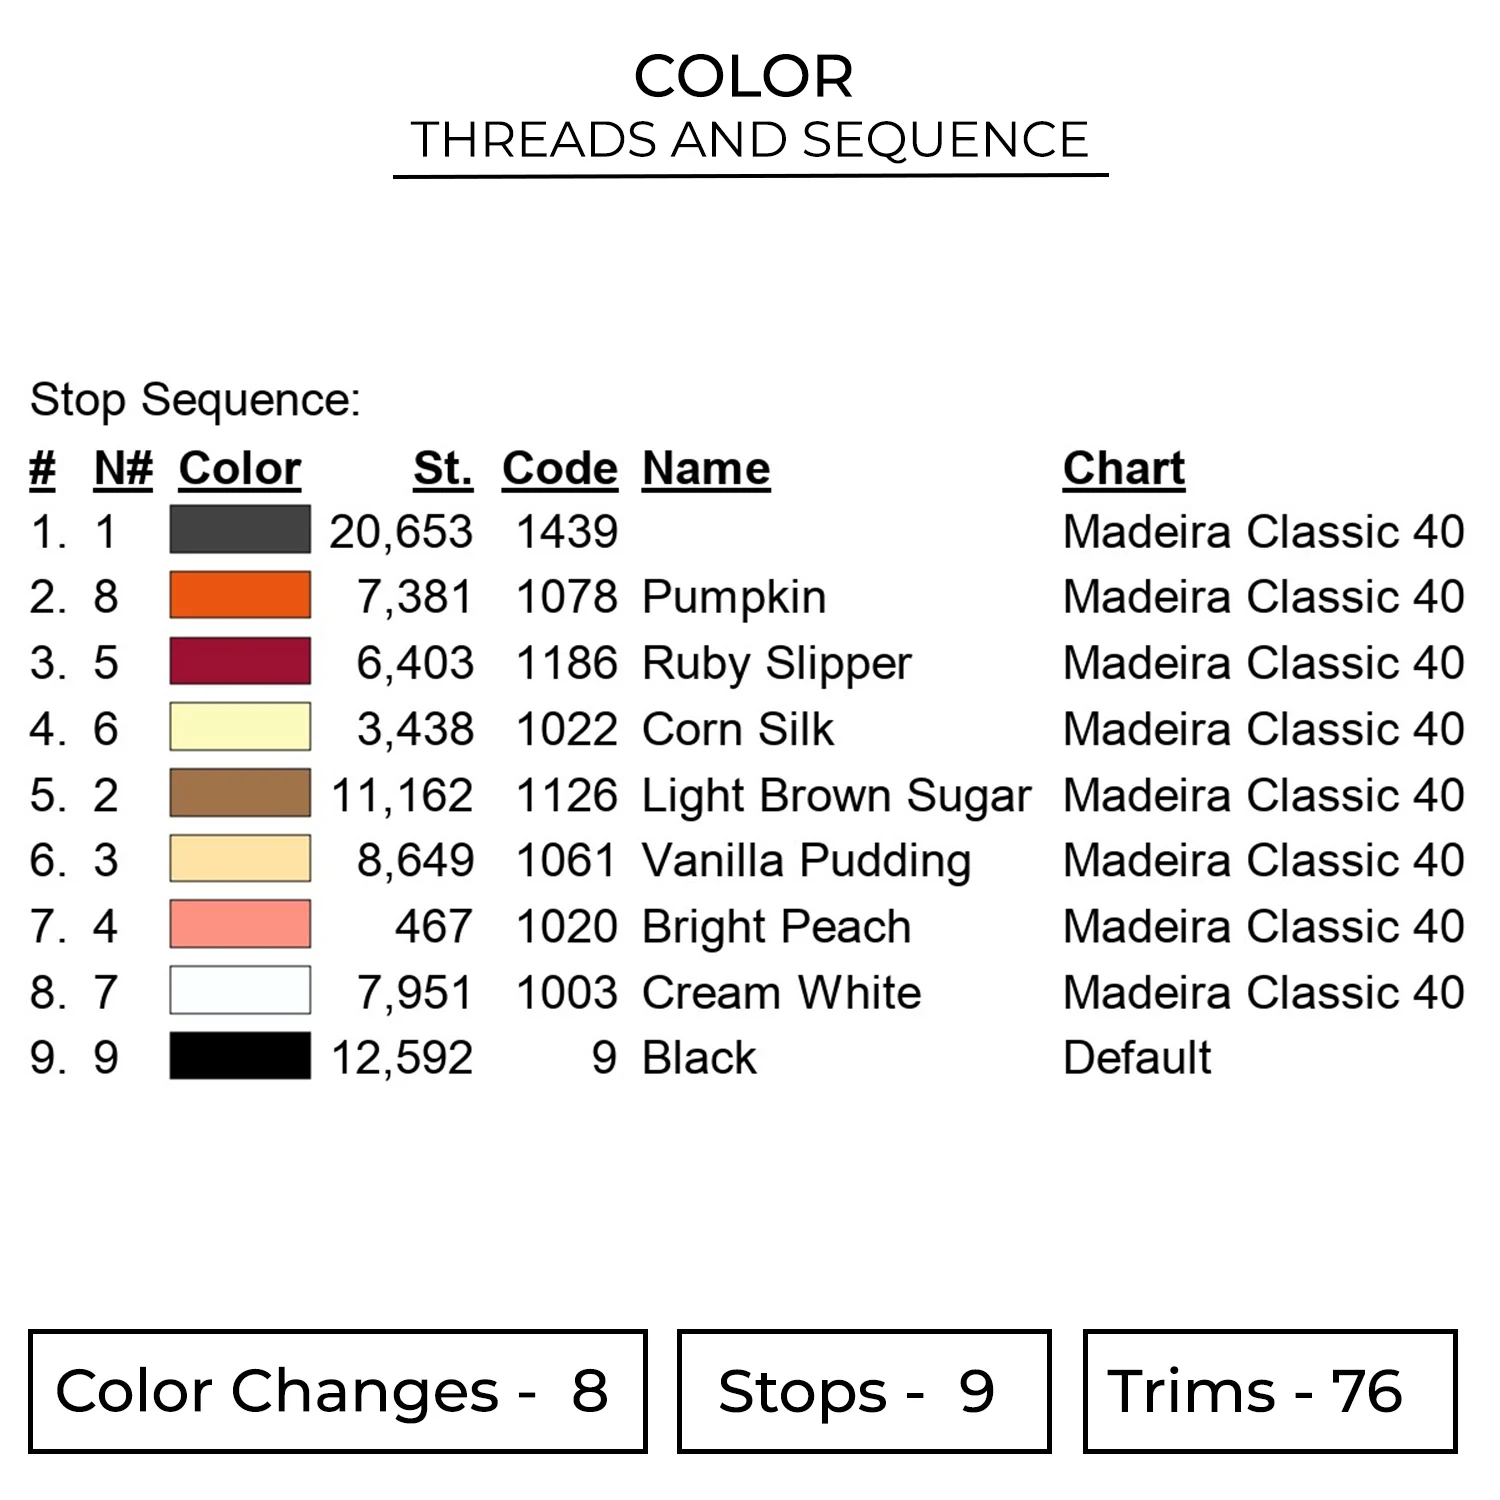The width and height of the screenshot is (1500, 1500).
Task: Select the Ruby Slipper red swatch
Action: pyautogui.click(x=240, y=661)
